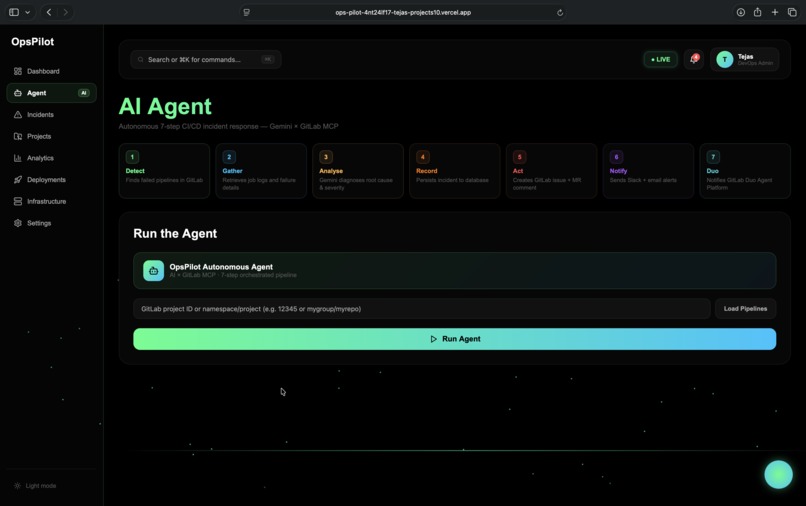Click the browser share icon
This screenshot has height=506, width=806.
(758, 12)
